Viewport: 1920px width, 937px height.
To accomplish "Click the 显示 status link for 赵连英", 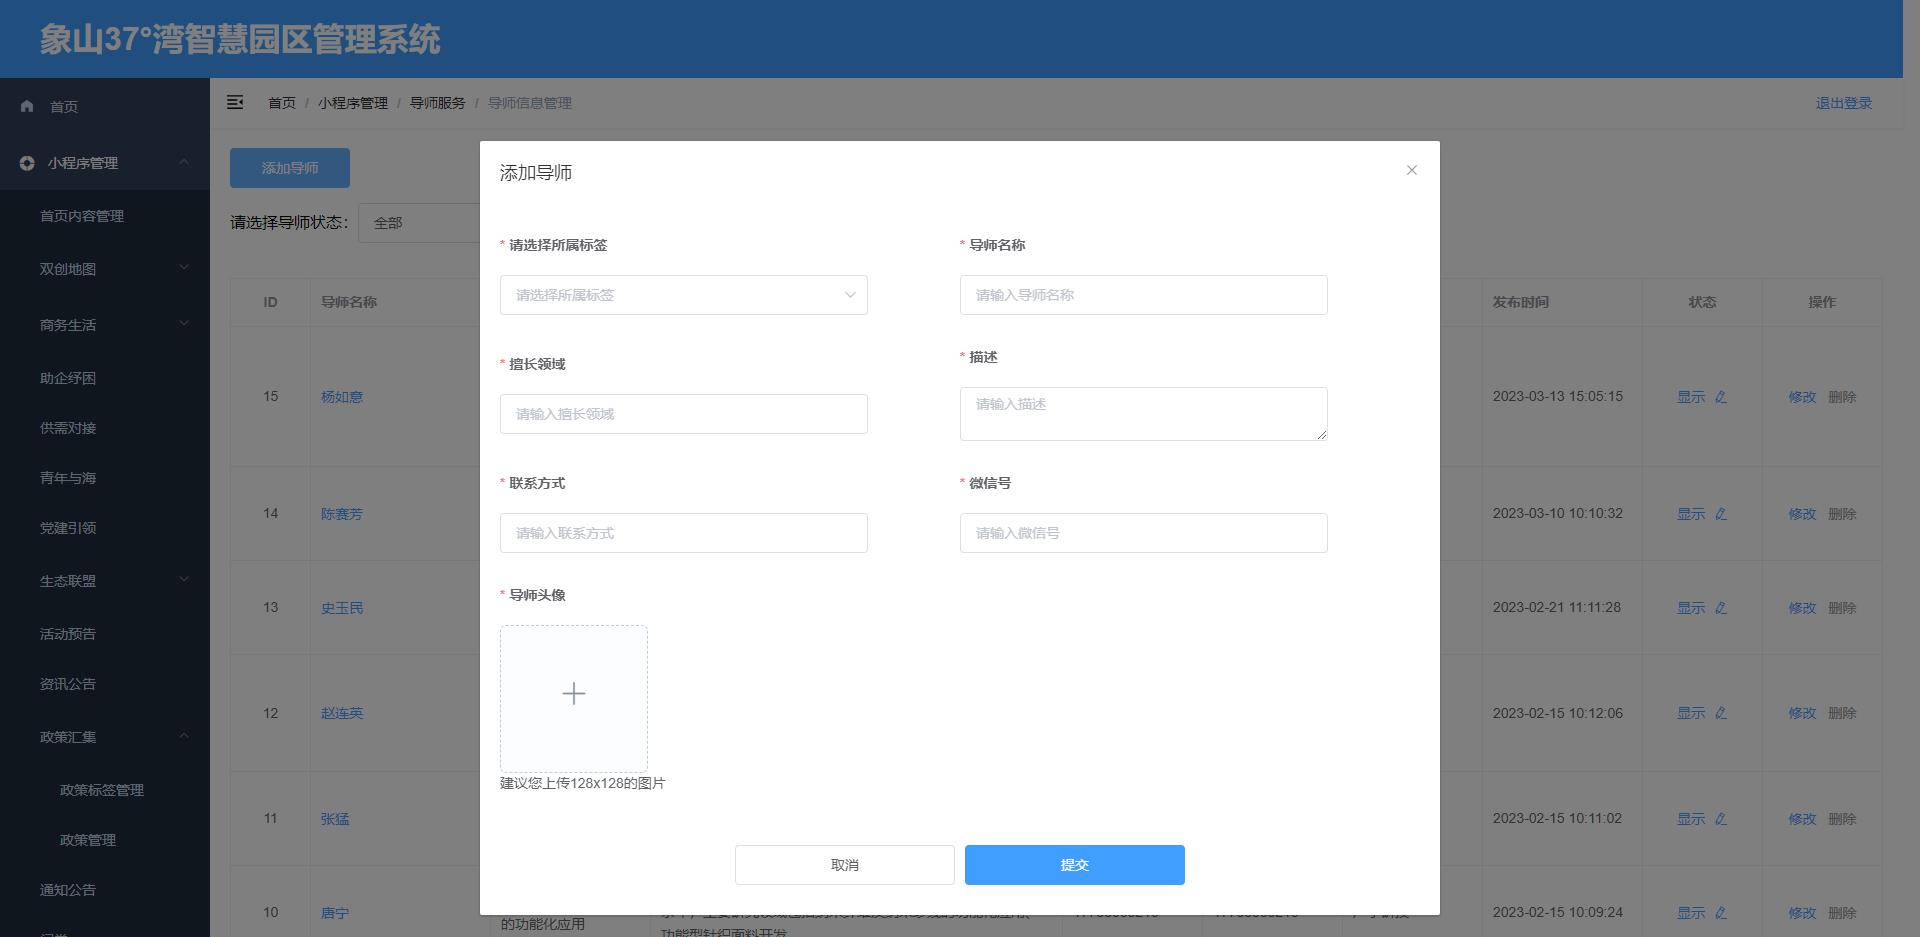I will coord(1691,713).
